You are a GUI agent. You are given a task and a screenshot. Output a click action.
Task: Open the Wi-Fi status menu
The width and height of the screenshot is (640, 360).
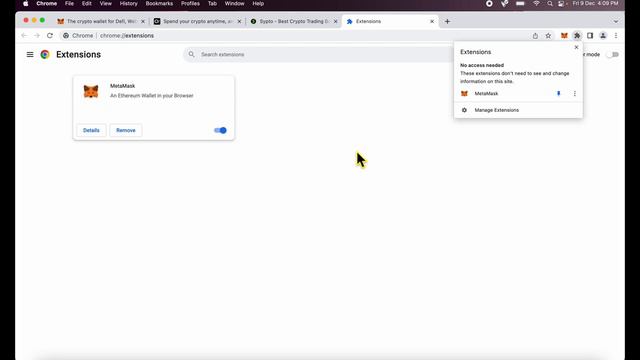(536, 4)
